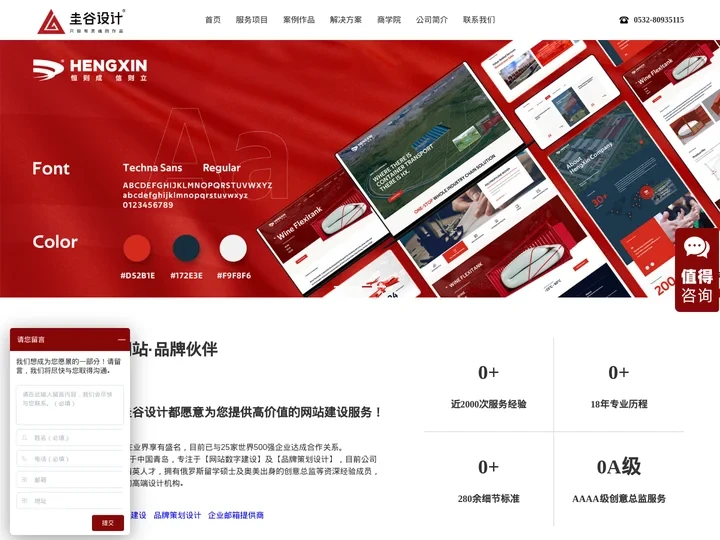Open the 服务项目 menu item

pyautogui.click(x=252, y=20)
